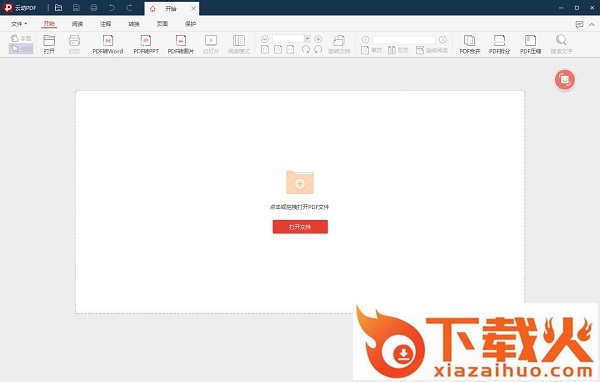Go to next page arrow
The image size is (600, 382).
point(443,39)
